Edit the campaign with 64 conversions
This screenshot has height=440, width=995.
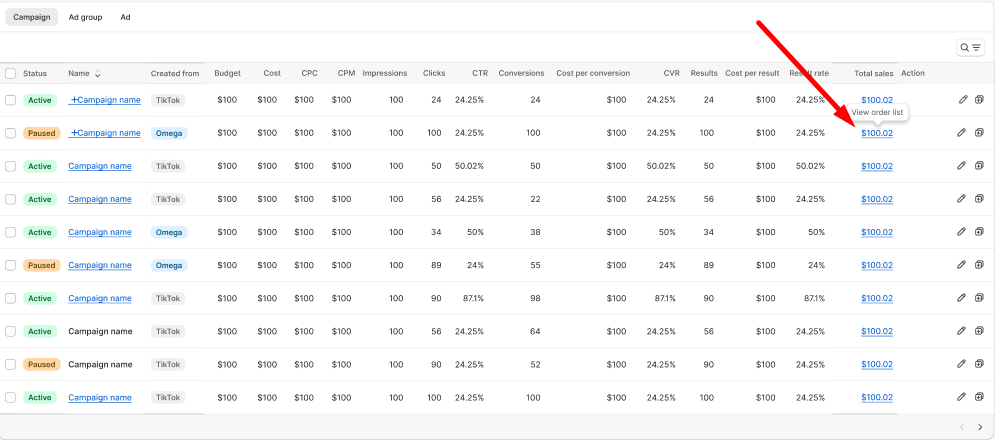(x=962, y=331)
